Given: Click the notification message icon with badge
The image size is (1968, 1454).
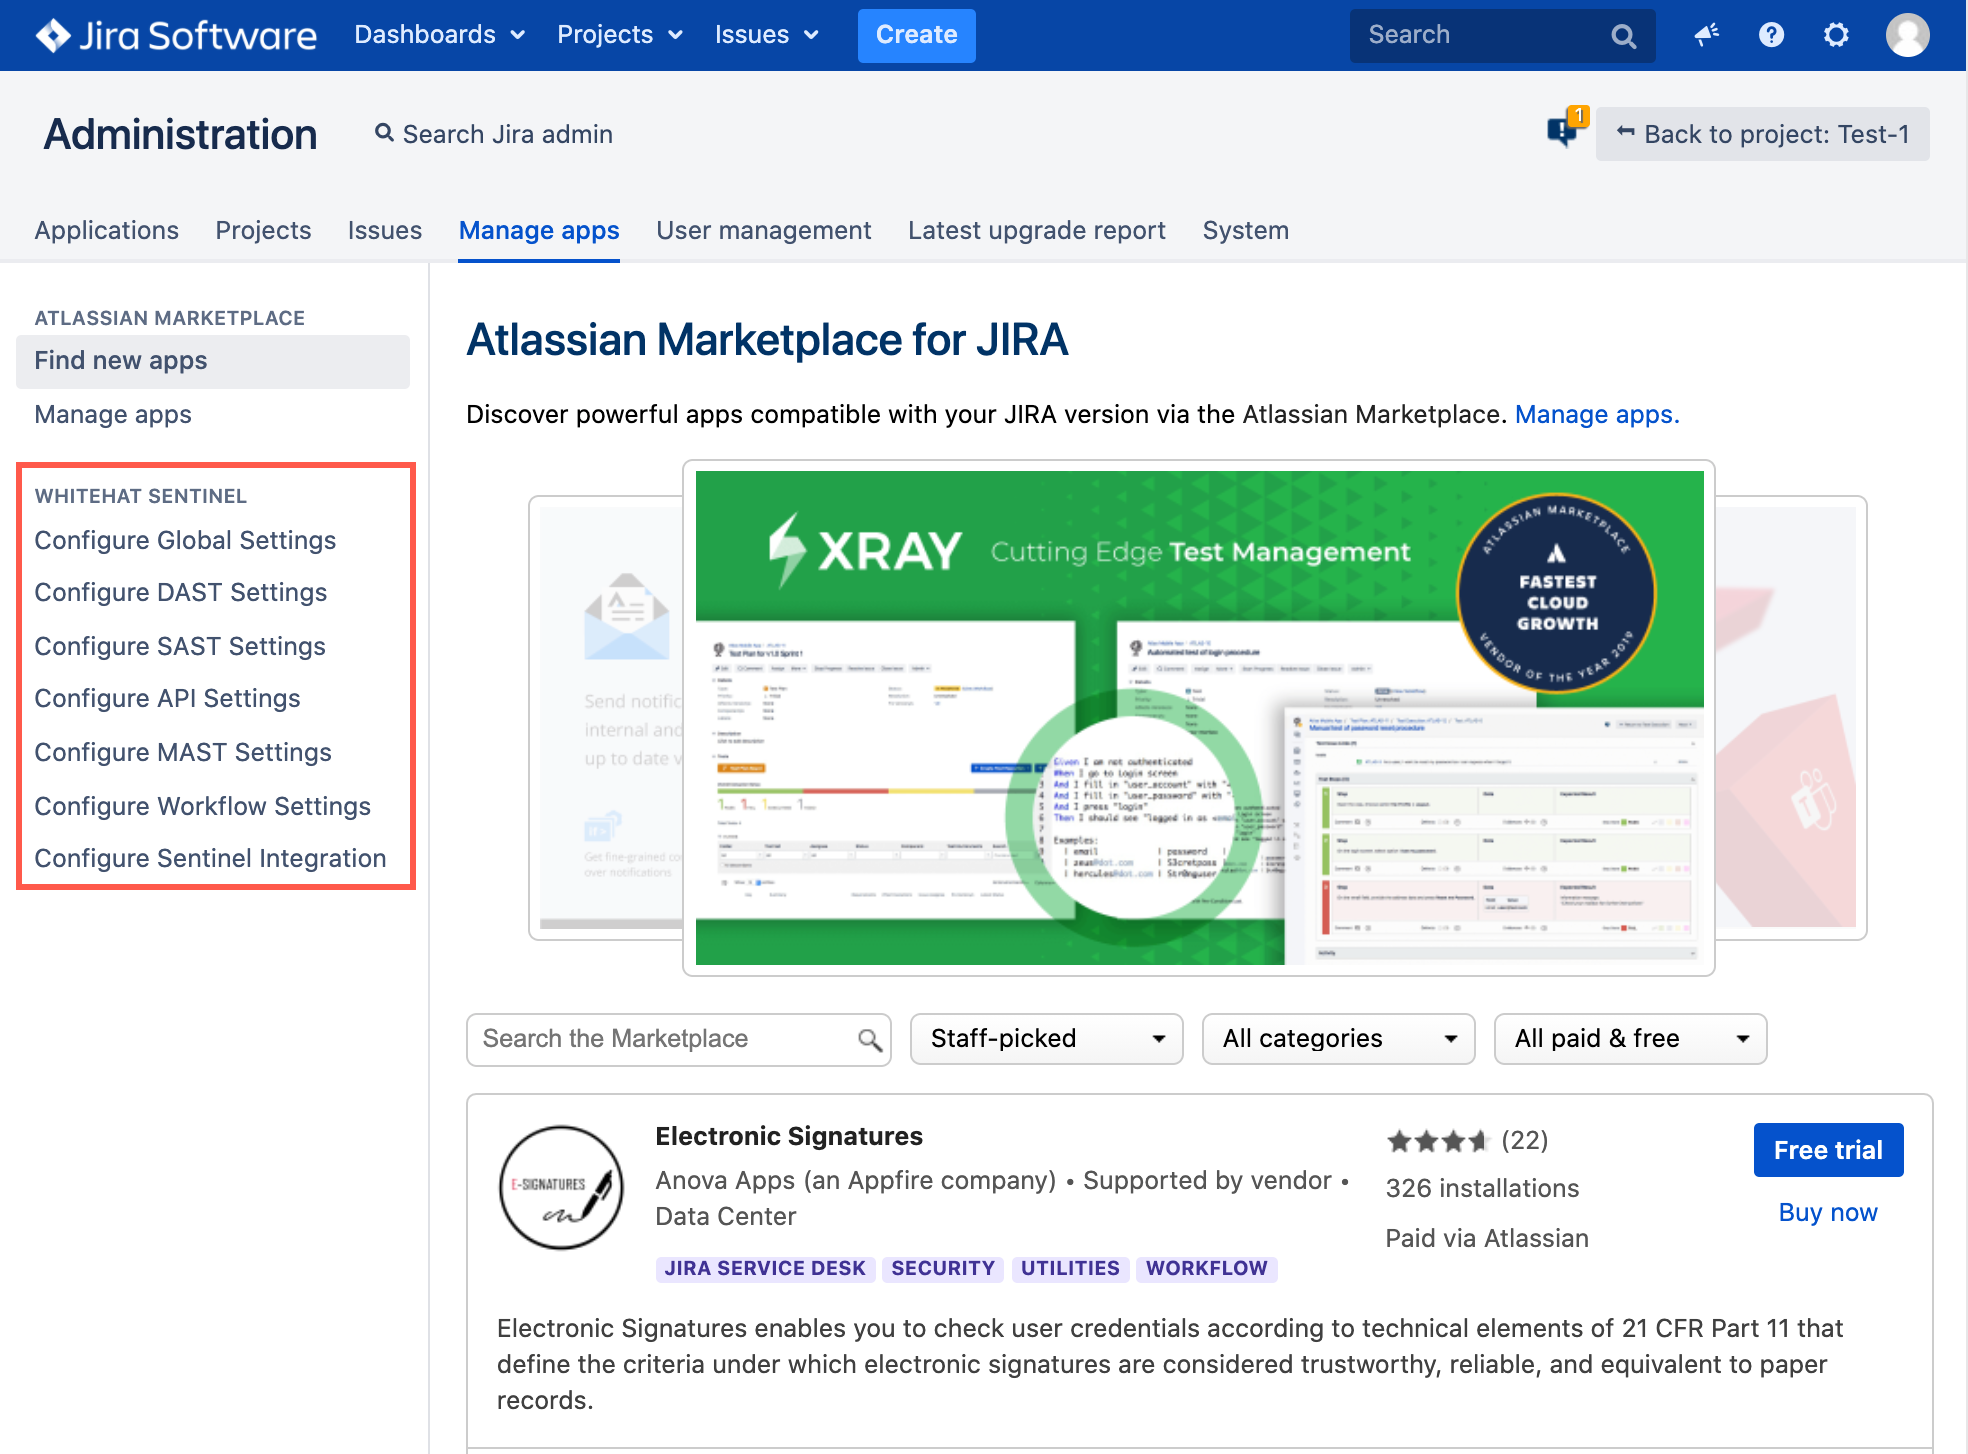Looking at the screenshot, I should (1565, 128).
